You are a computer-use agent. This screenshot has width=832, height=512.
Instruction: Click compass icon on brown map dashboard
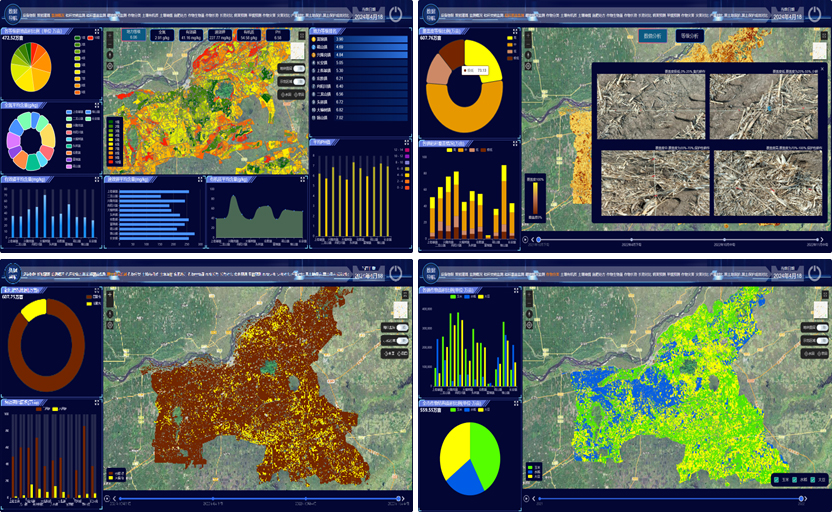click(110, 314)
